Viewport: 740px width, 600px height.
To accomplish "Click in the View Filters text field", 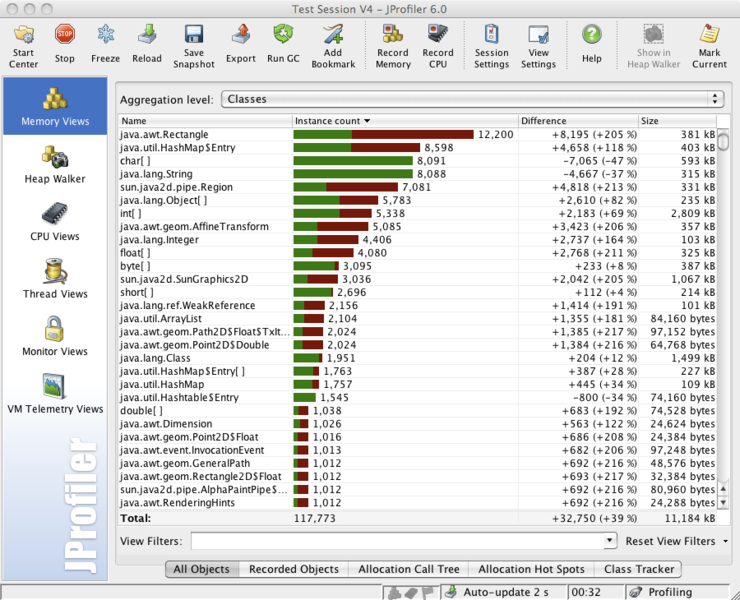I will pos(397,541).
